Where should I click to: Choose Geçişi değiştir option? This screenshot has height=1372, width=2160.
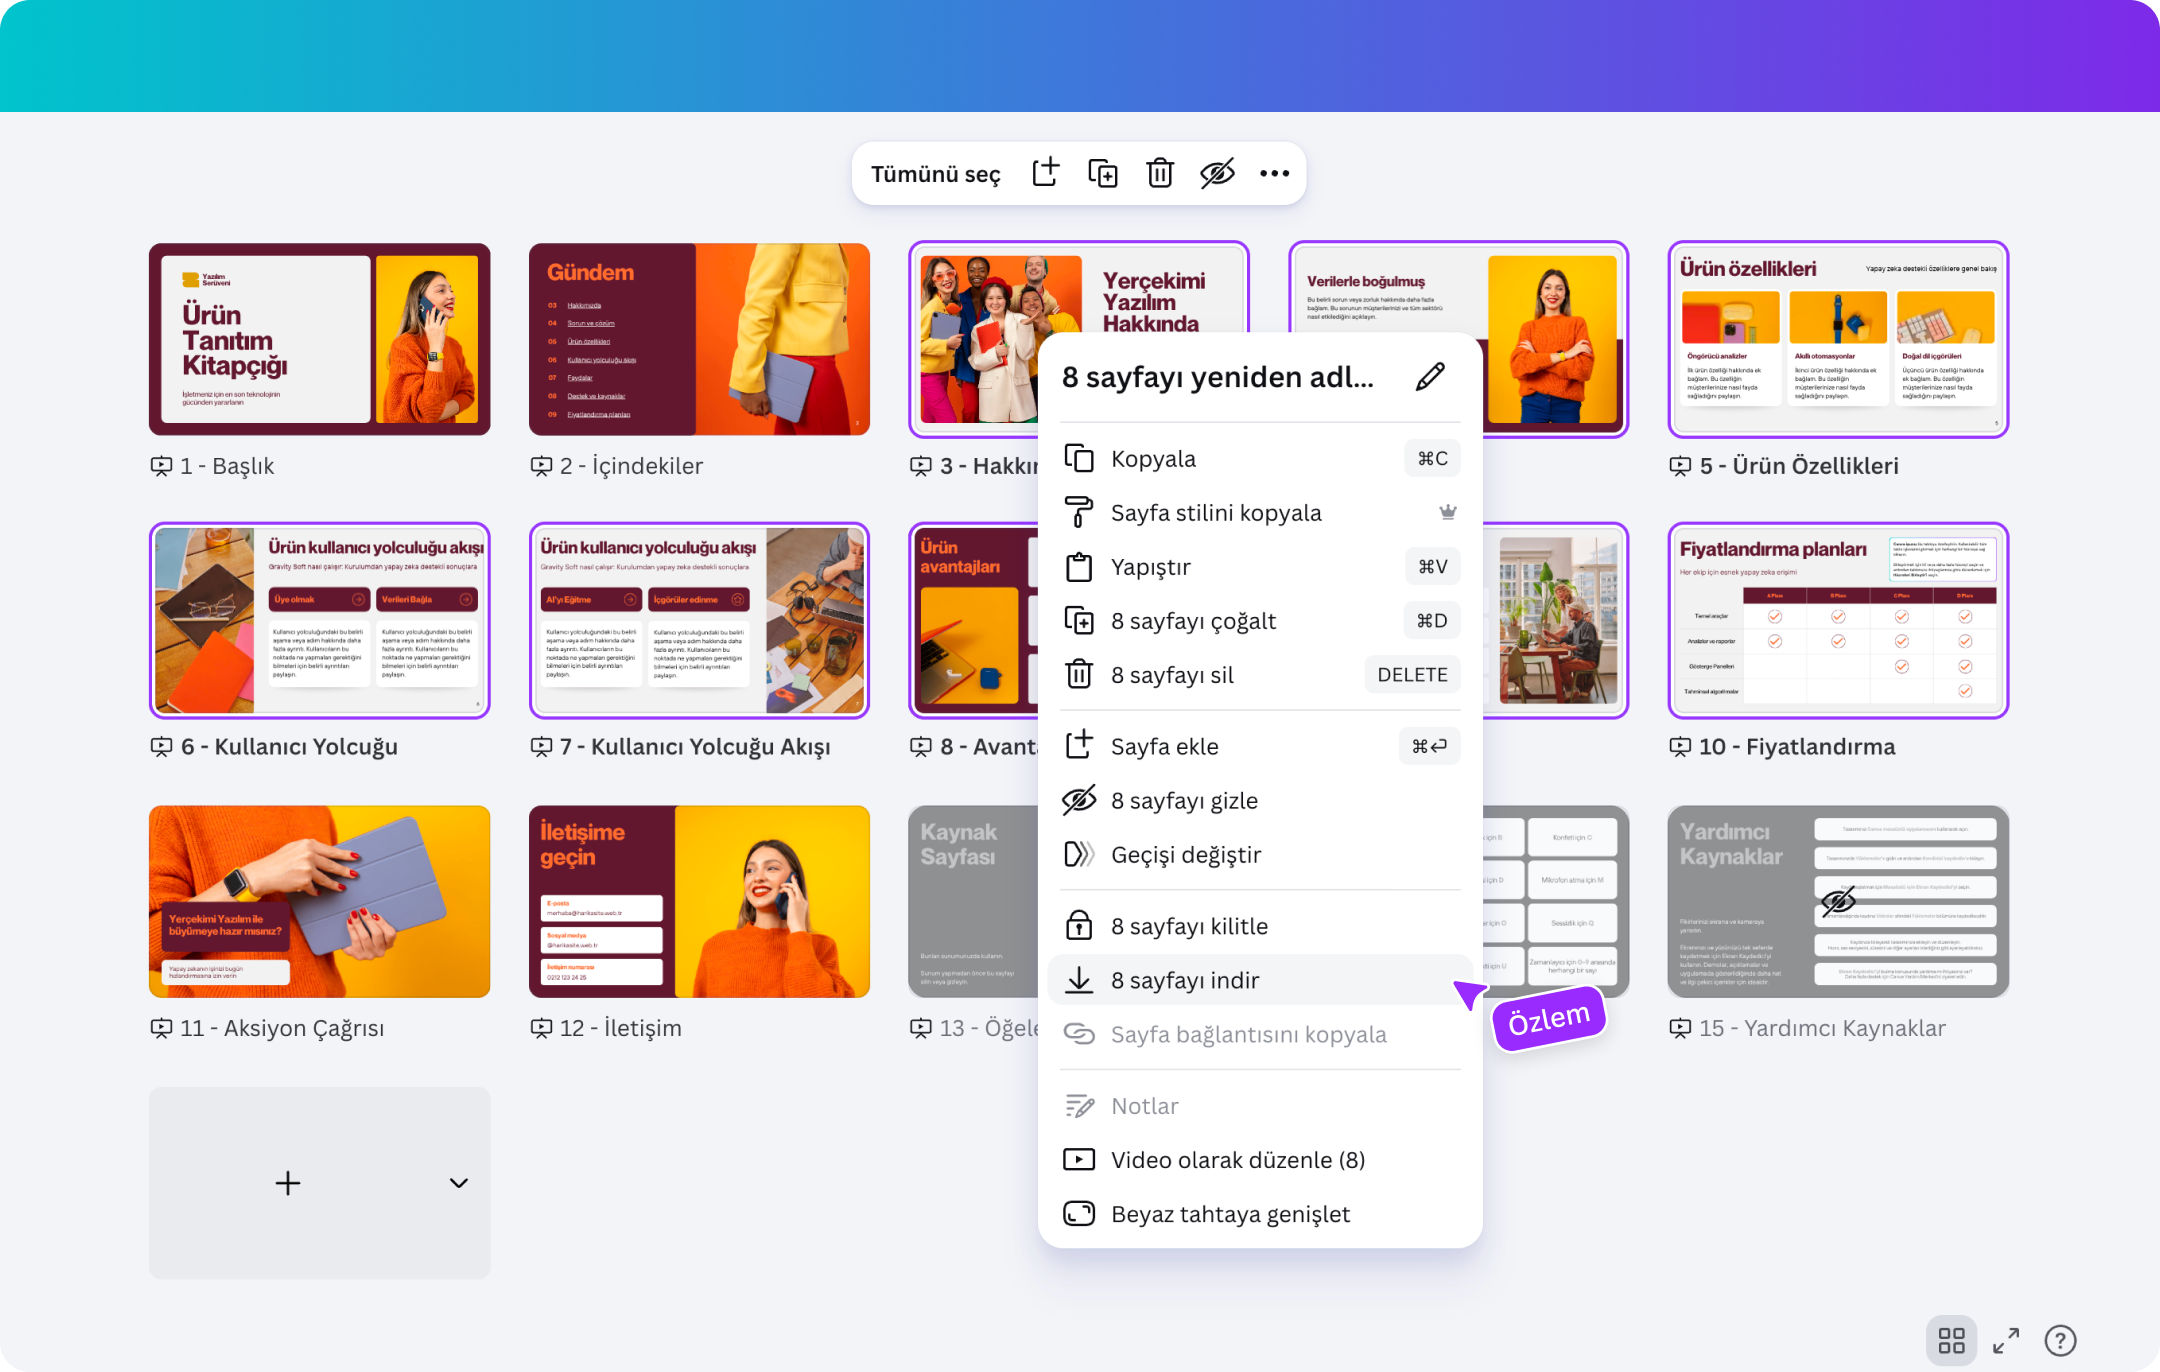tap(1260, 854)
